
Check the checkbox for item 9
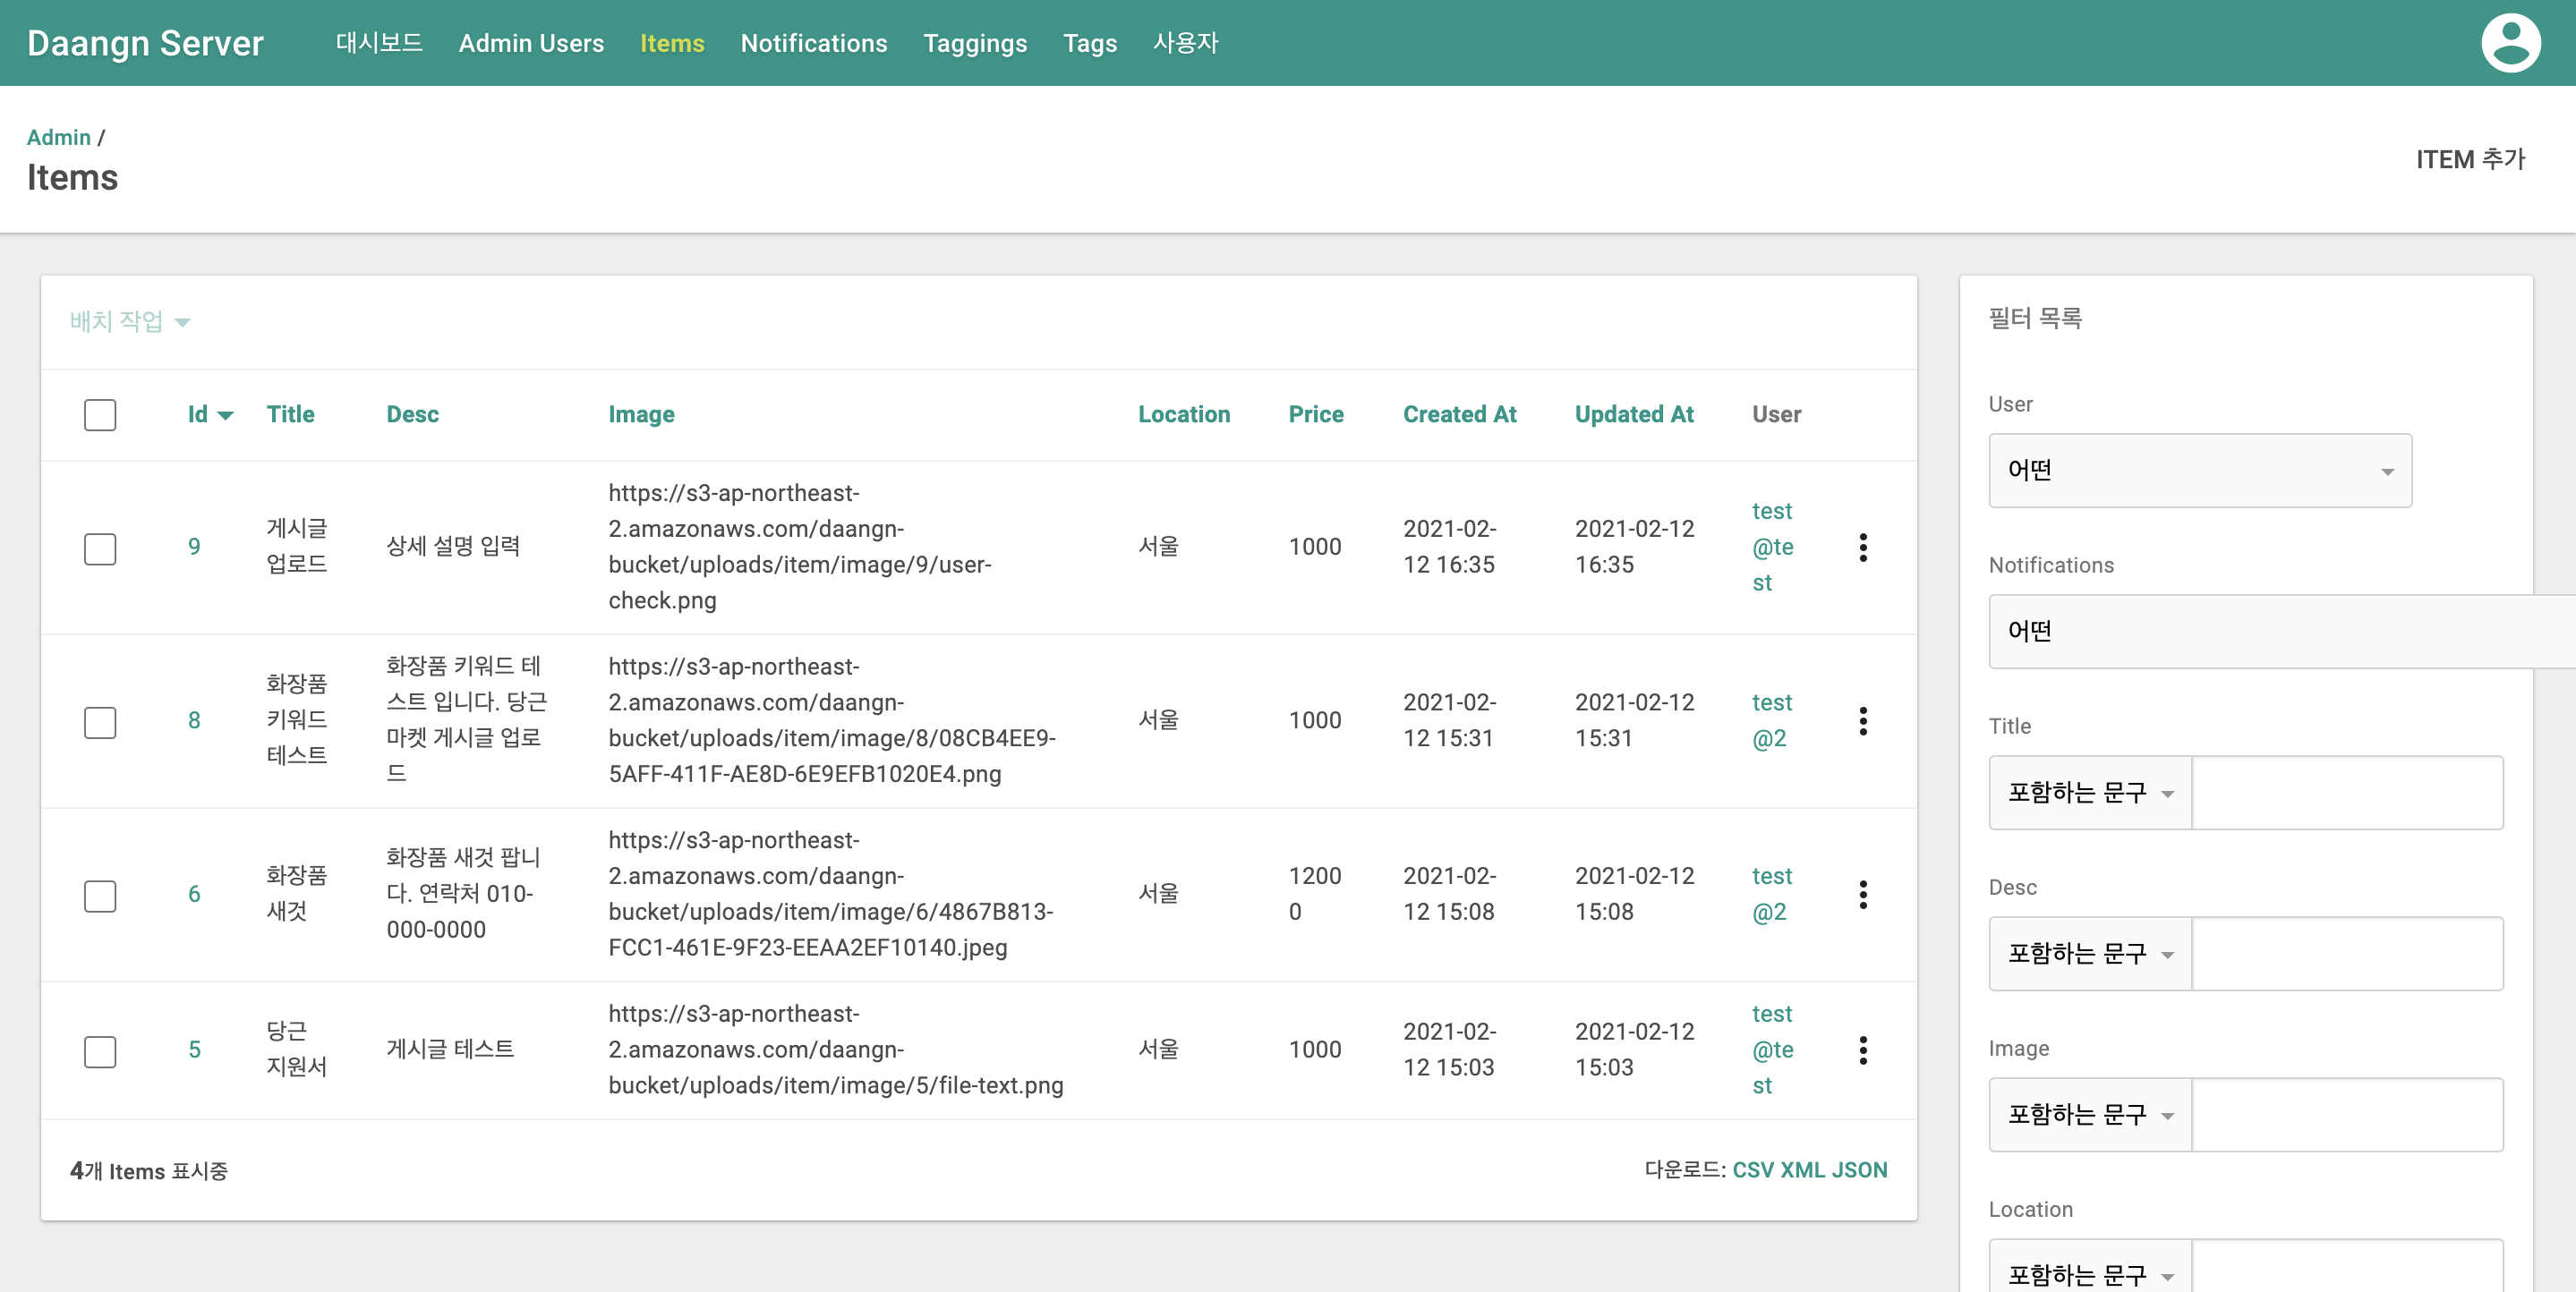(100, 548)
